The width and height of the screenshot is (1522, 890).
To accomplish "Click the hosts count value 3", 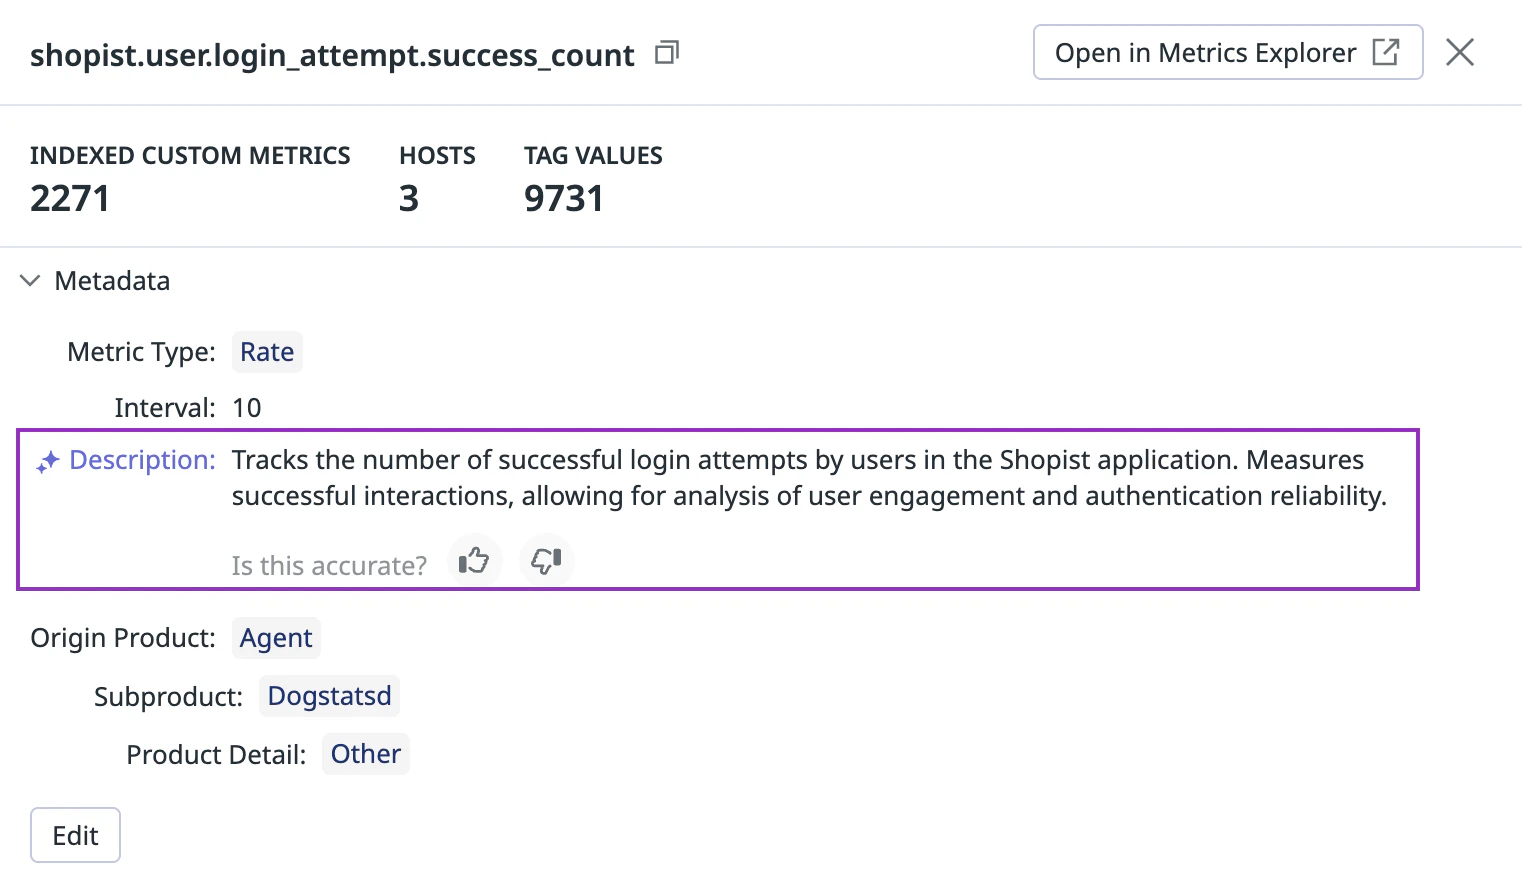I will (409, 199).
